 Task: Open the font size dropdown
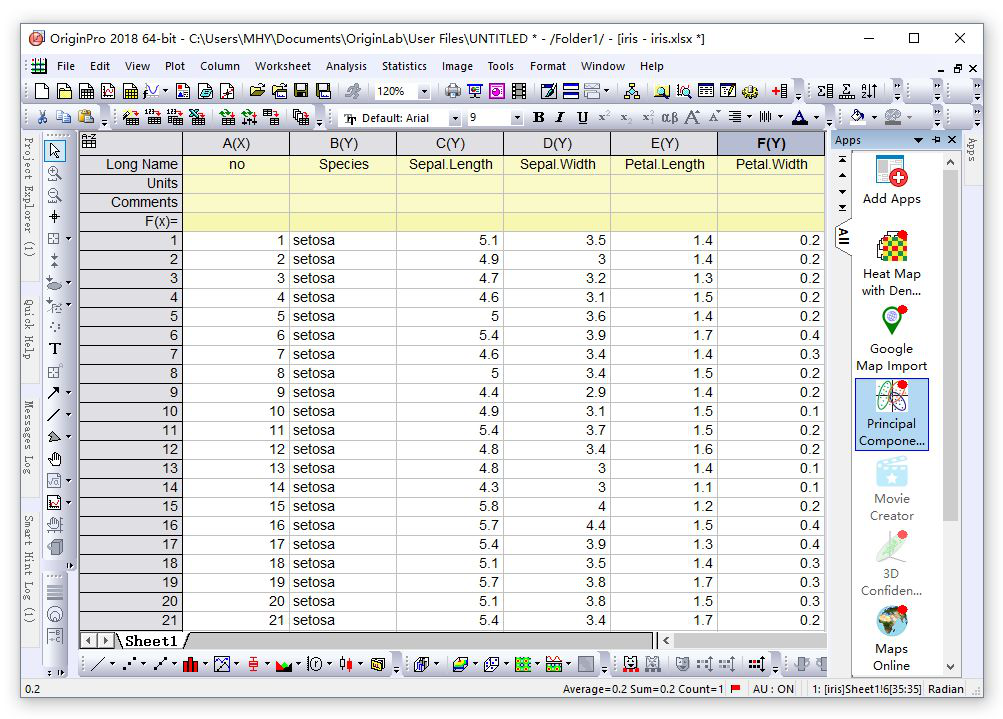pyautogui.click(x=516, y=118)
